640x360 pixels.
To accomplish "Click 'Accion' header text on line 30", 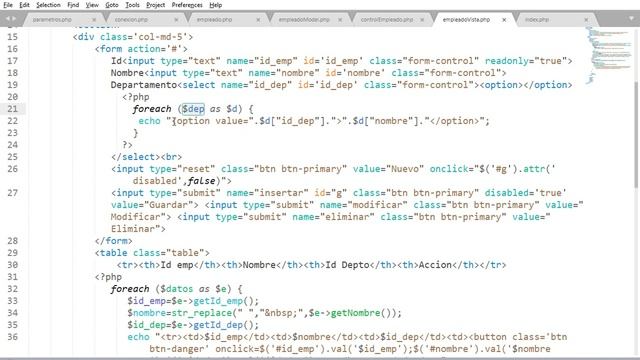I will click(x=436, y=265).
